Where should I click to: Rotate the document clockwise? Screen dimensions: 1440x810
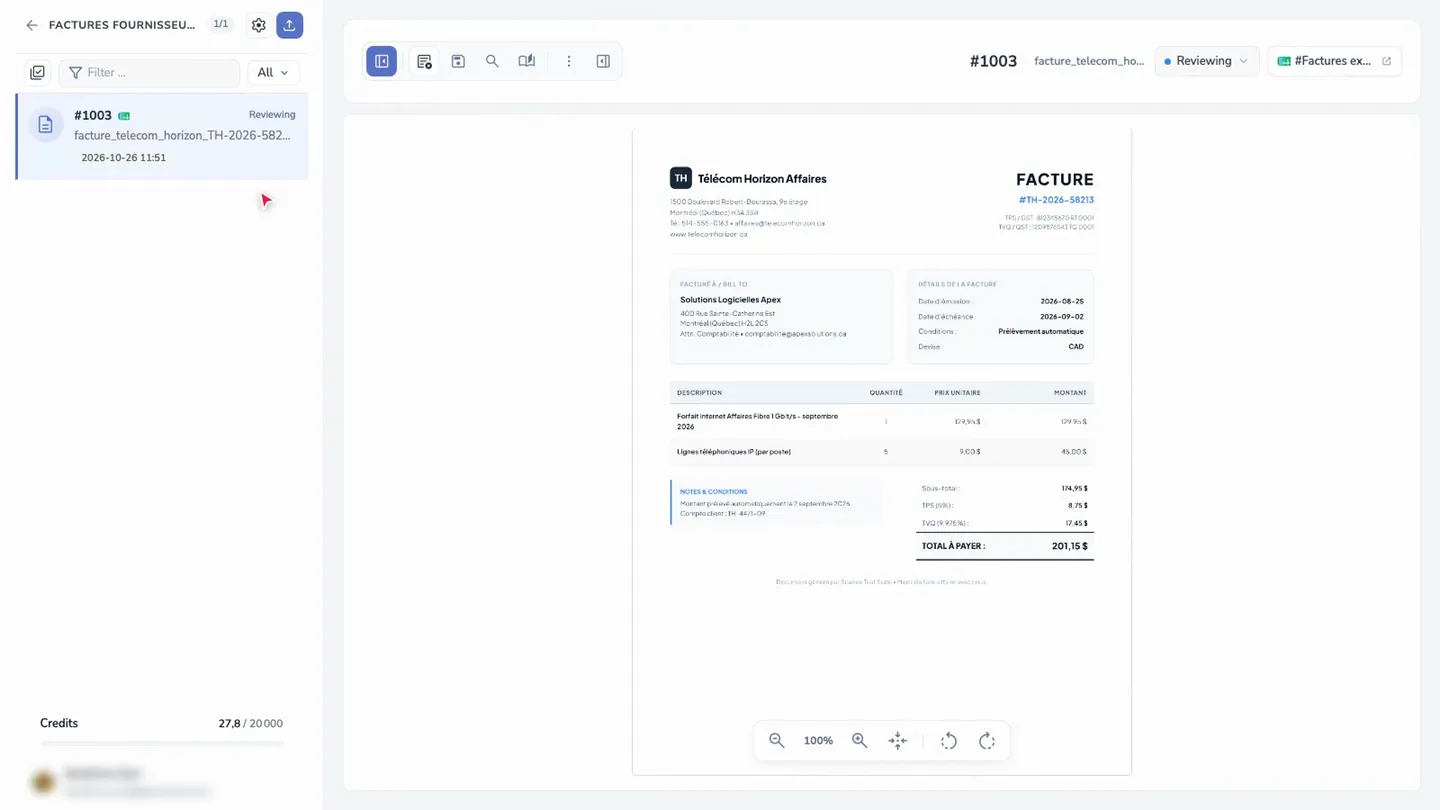coord(987,741)
